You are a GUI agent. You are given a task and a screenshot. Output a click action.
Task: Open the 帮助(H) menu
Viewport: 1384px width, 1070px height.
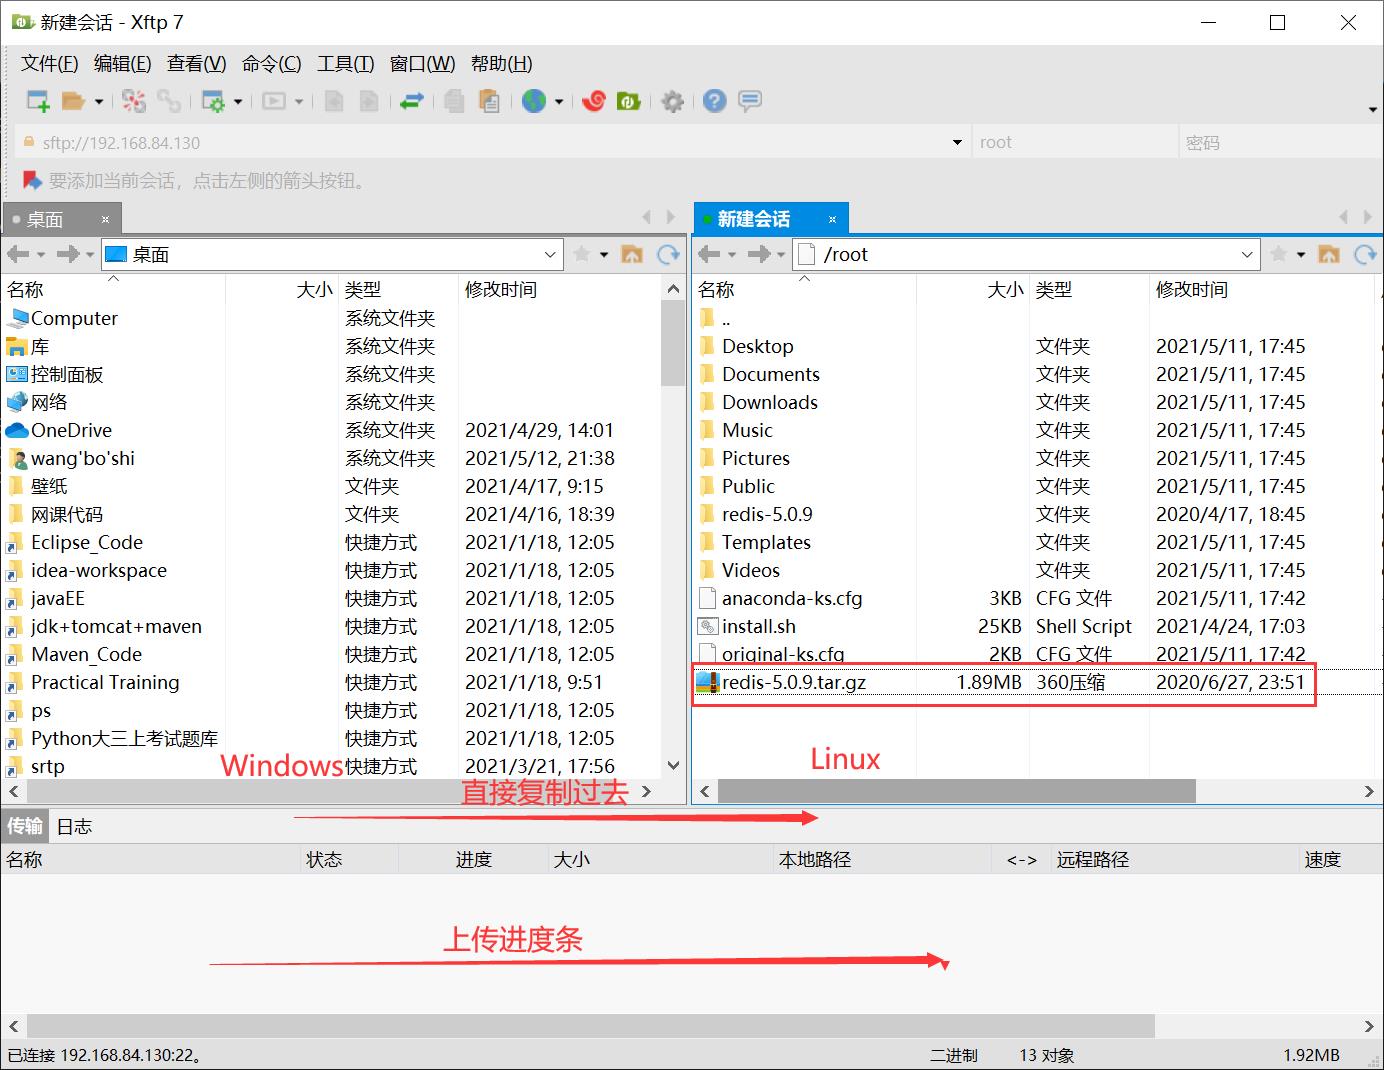(x=501, y=64)
